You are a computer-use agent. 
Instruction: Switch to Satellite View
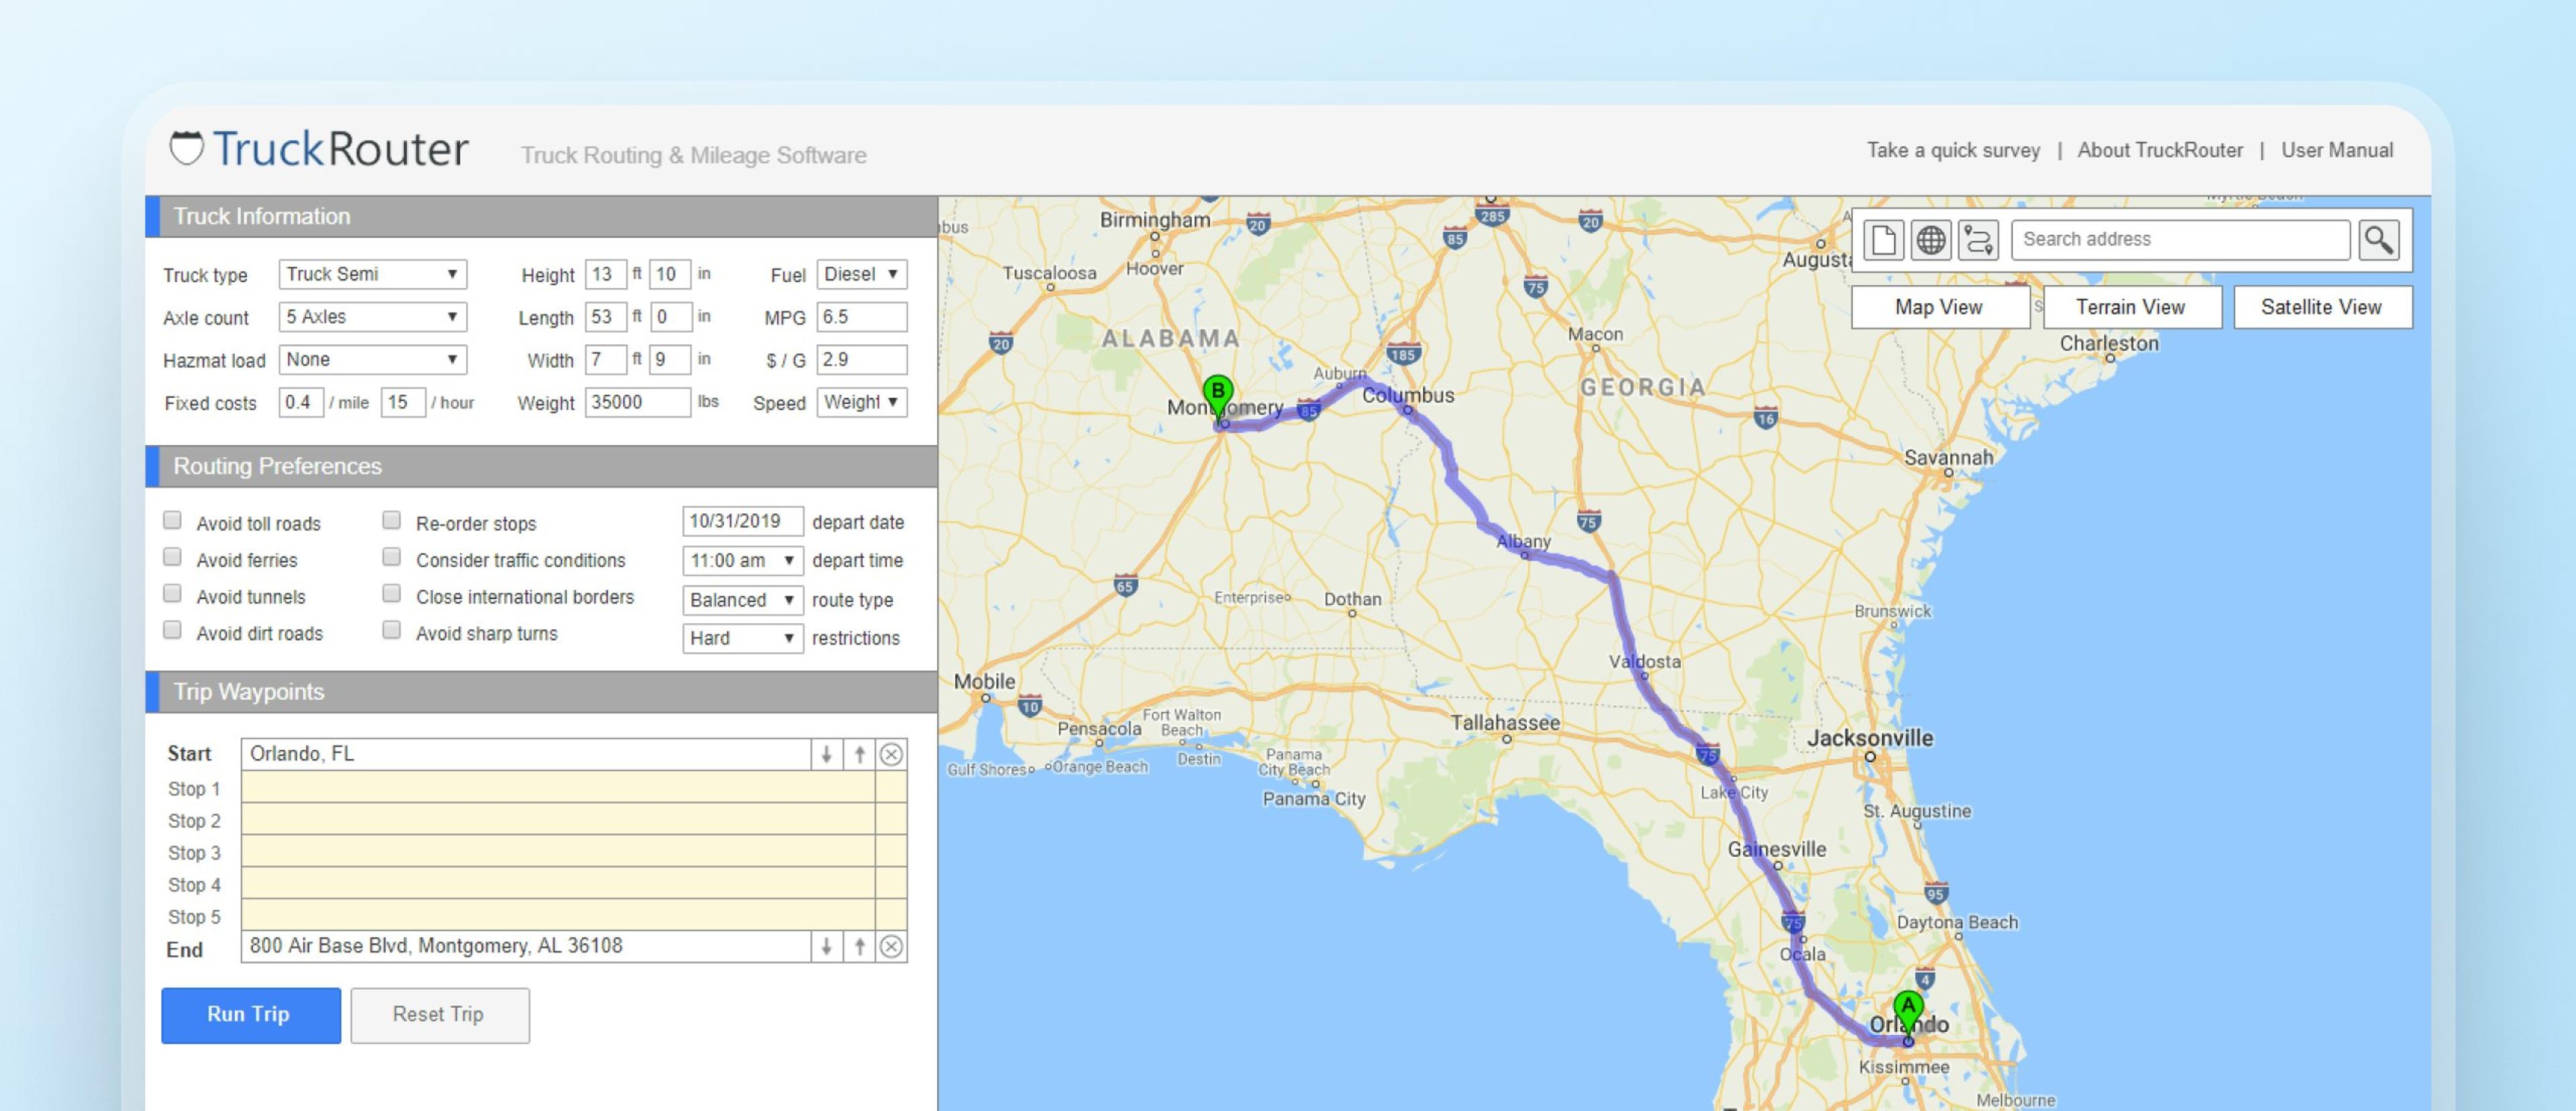2321,307
